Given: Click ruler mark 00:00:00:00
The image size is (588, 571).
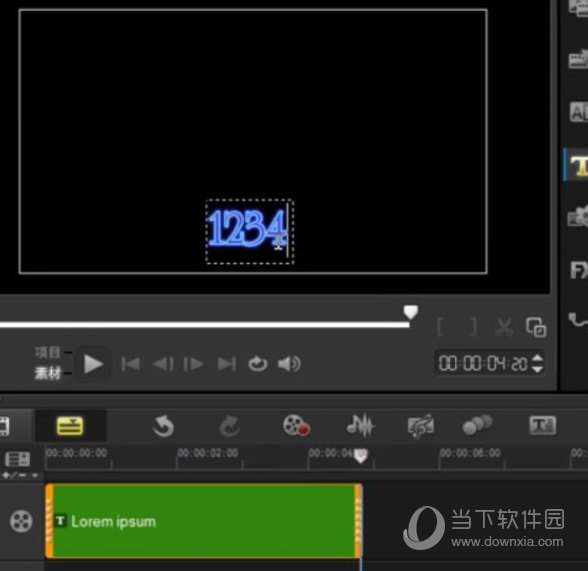Looking at the screenshot, I should click(76, 453).
